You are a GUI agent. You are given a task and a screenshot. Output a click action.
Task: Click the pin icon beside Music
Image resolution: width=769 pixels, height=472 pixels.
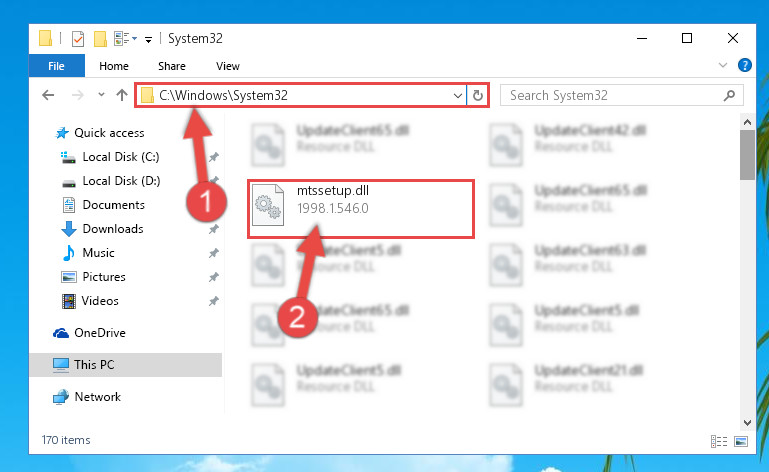tap(214, 253)
